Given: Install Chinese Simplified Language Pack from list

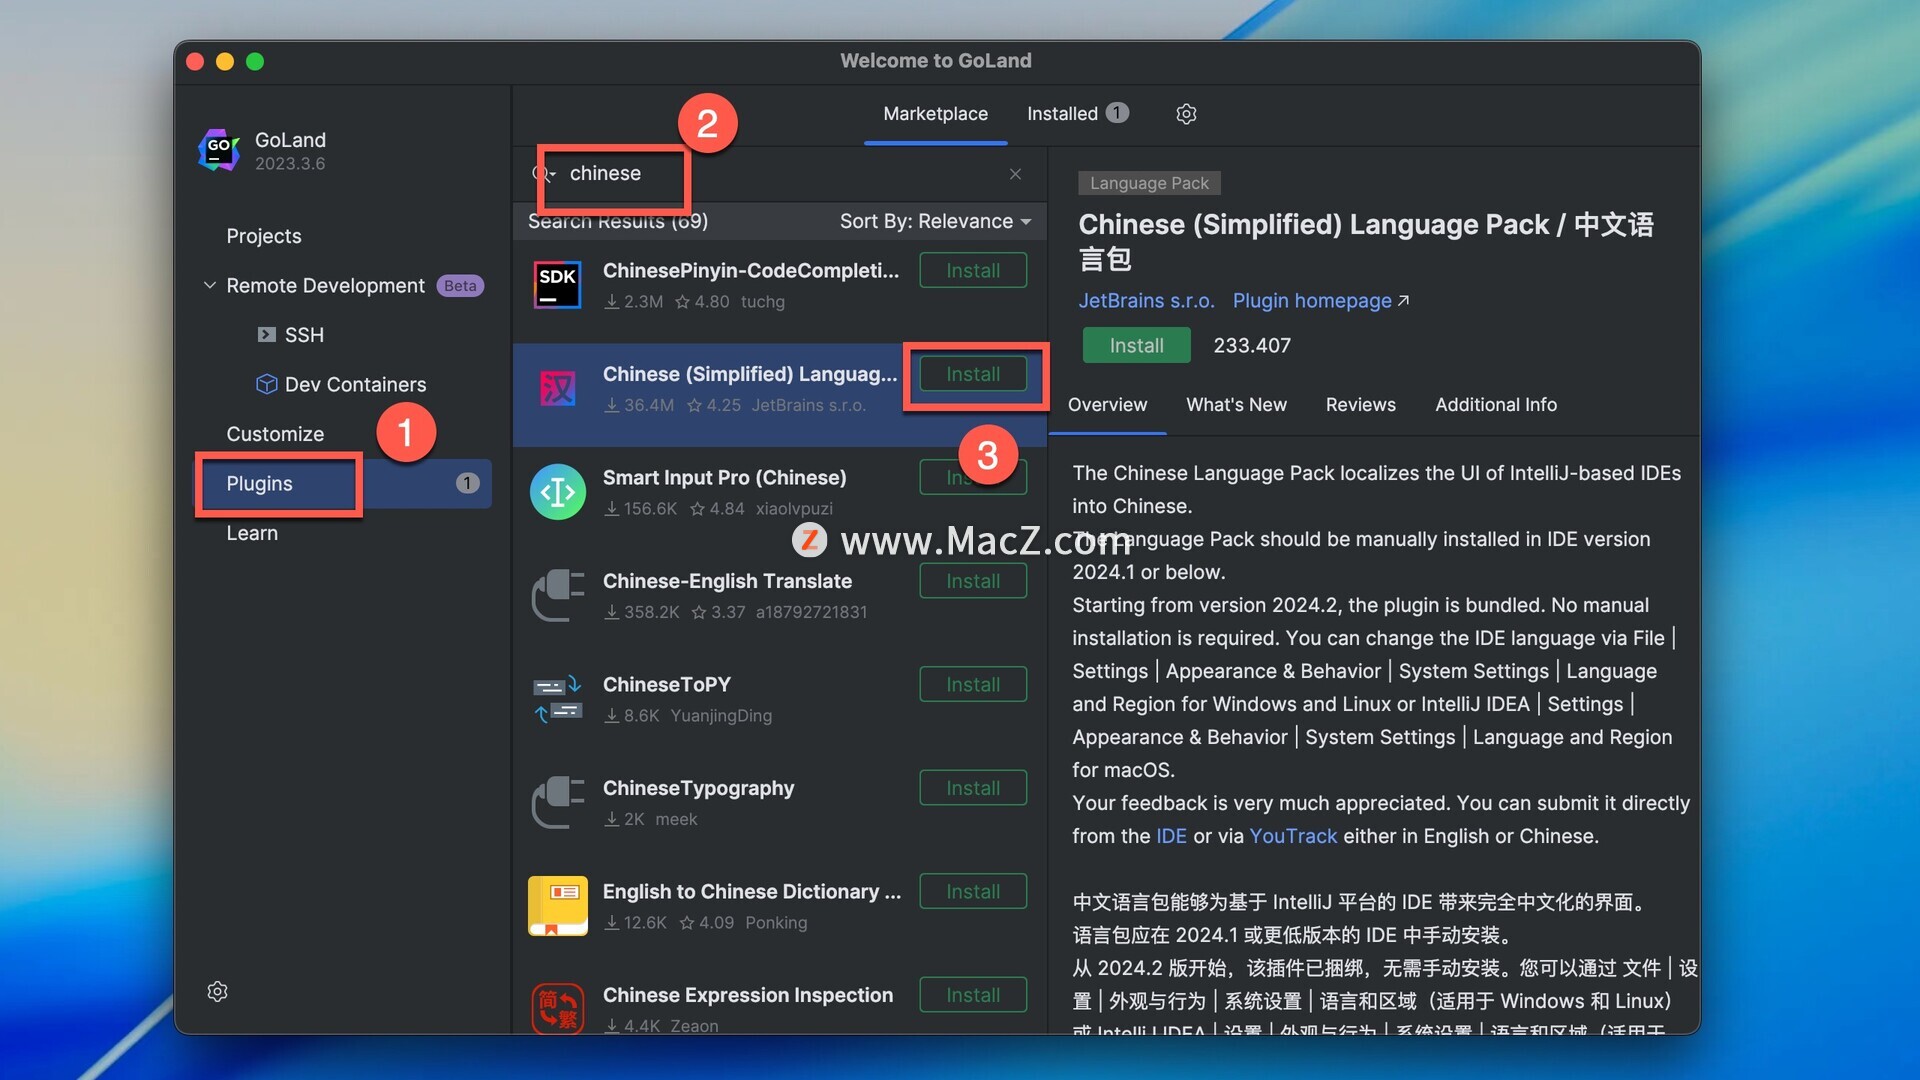Looking at the screenshot, I should 973,374.
